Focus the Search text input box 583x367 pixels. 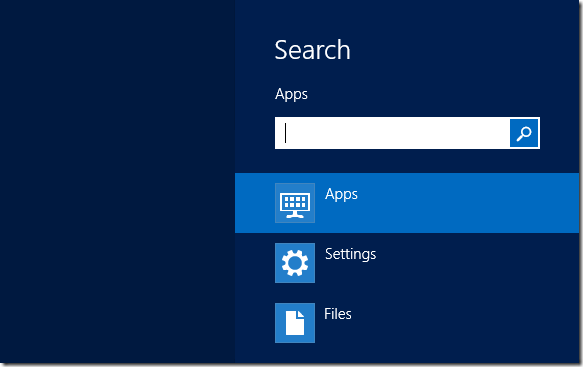coord(392,133)
